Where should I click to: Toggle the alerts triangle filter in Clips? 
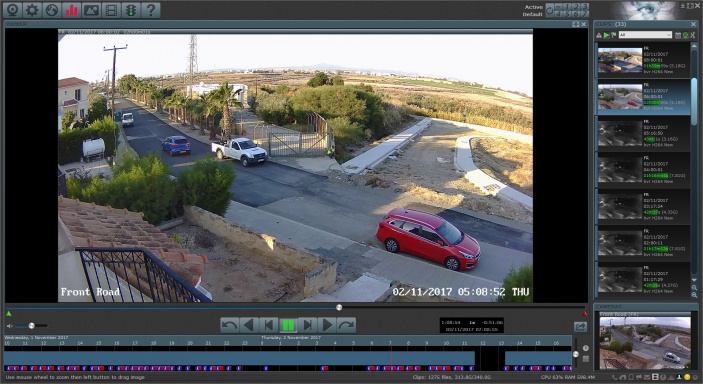(x=599, y=35)
